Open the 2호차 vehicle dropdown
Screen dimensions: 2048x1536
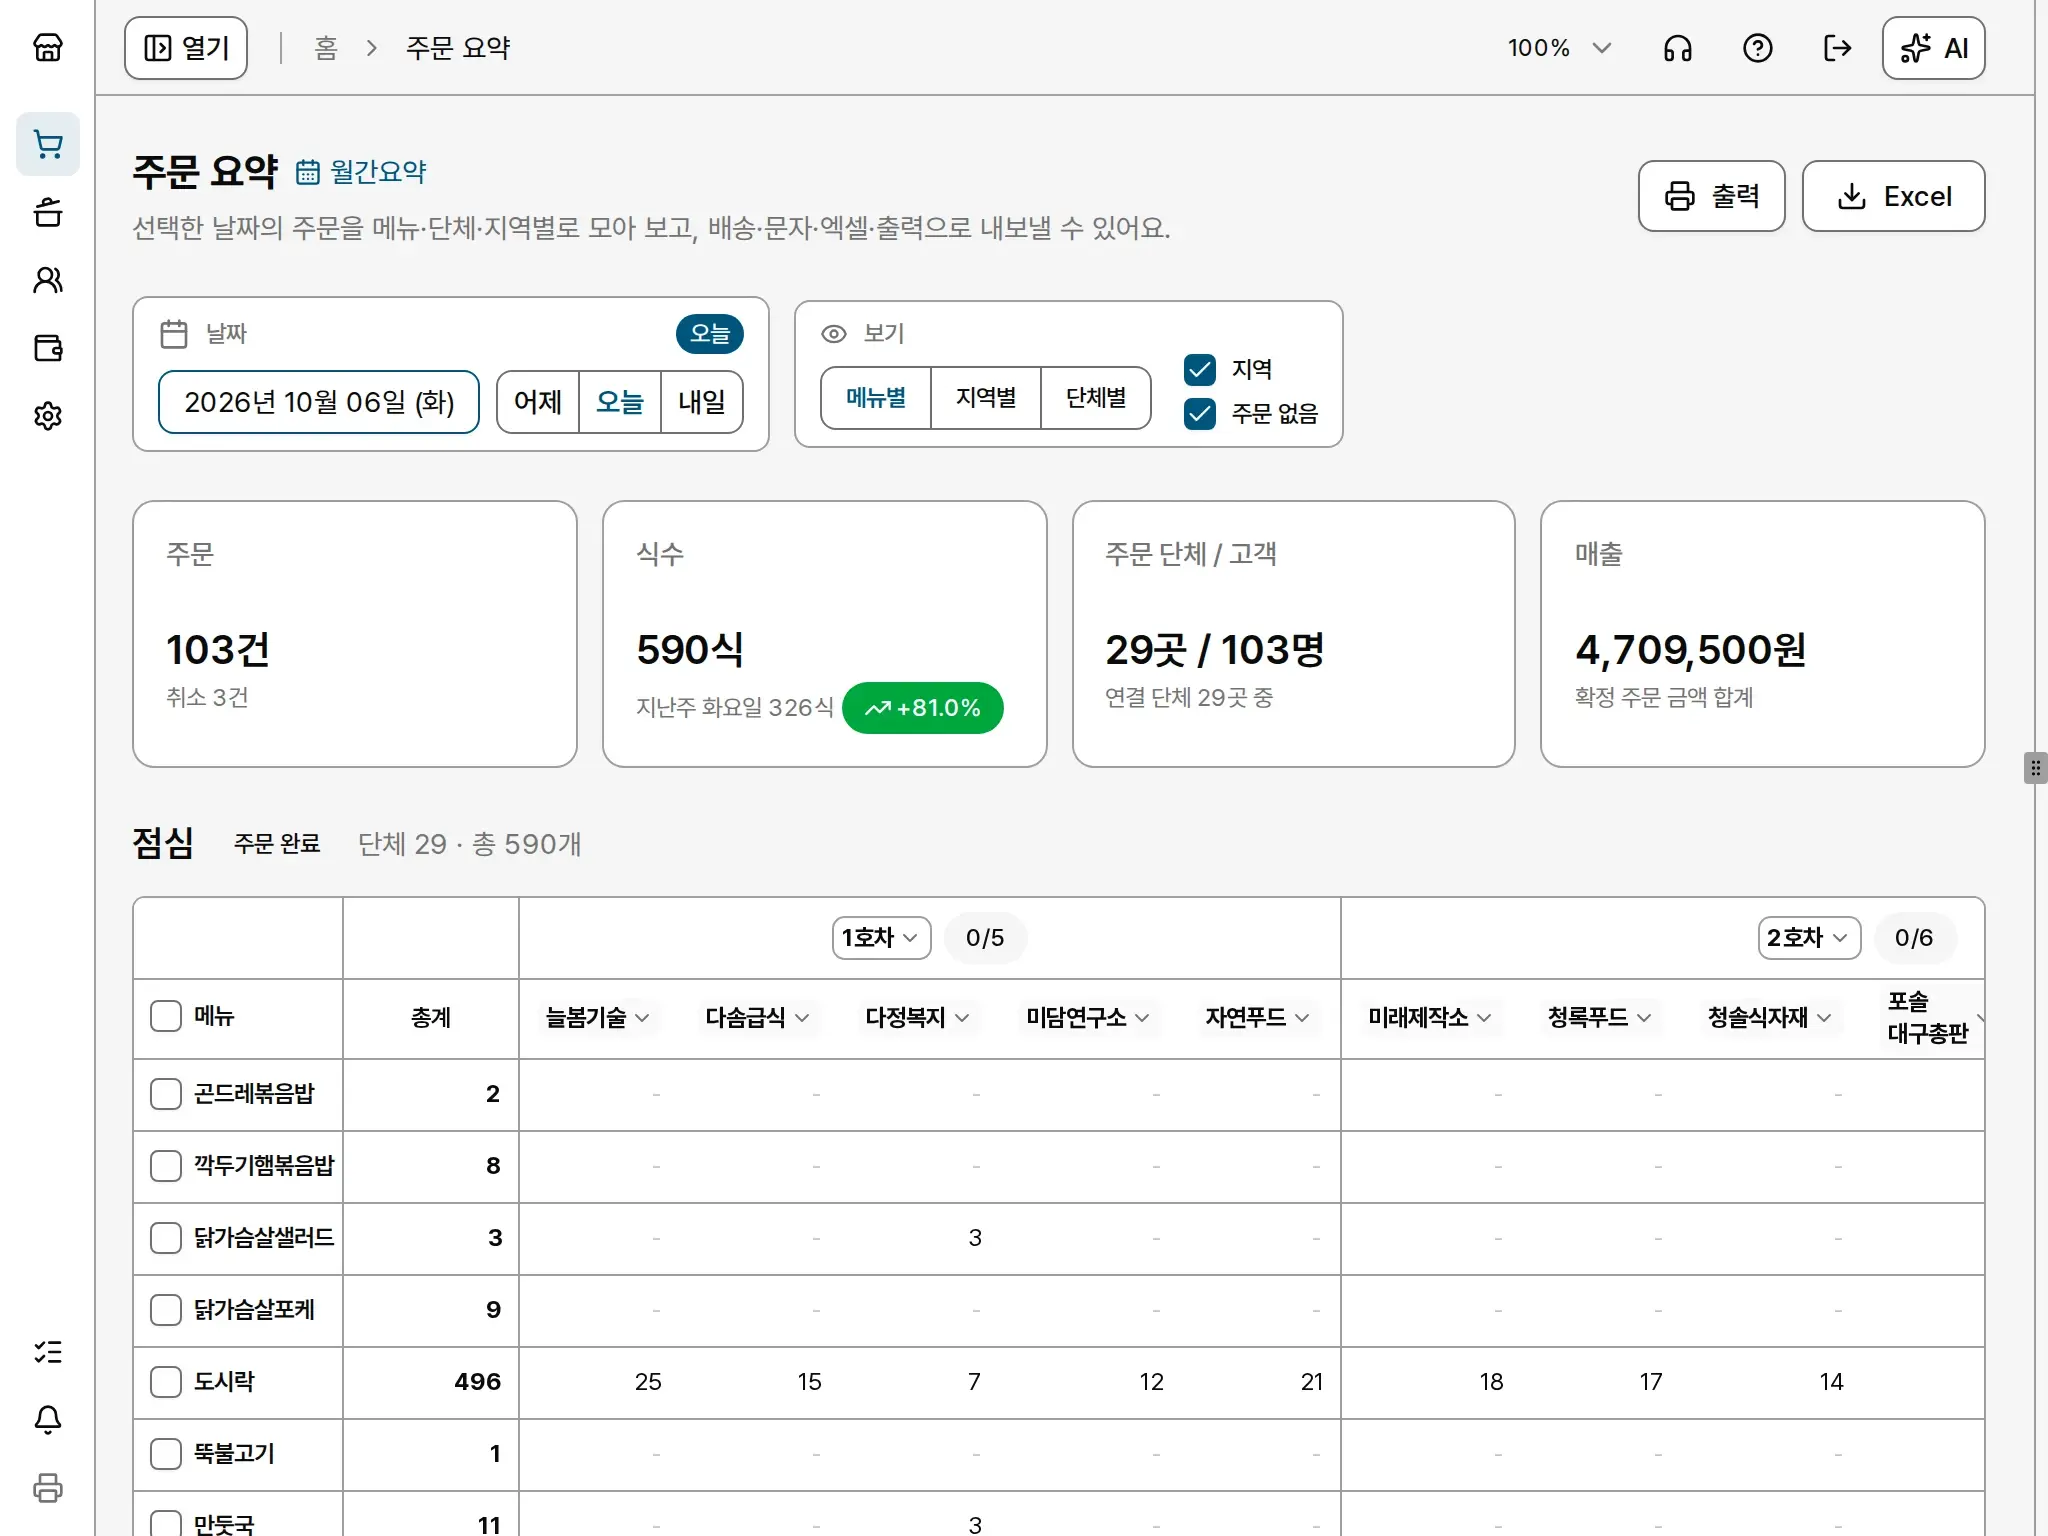tap(1809, 938)
